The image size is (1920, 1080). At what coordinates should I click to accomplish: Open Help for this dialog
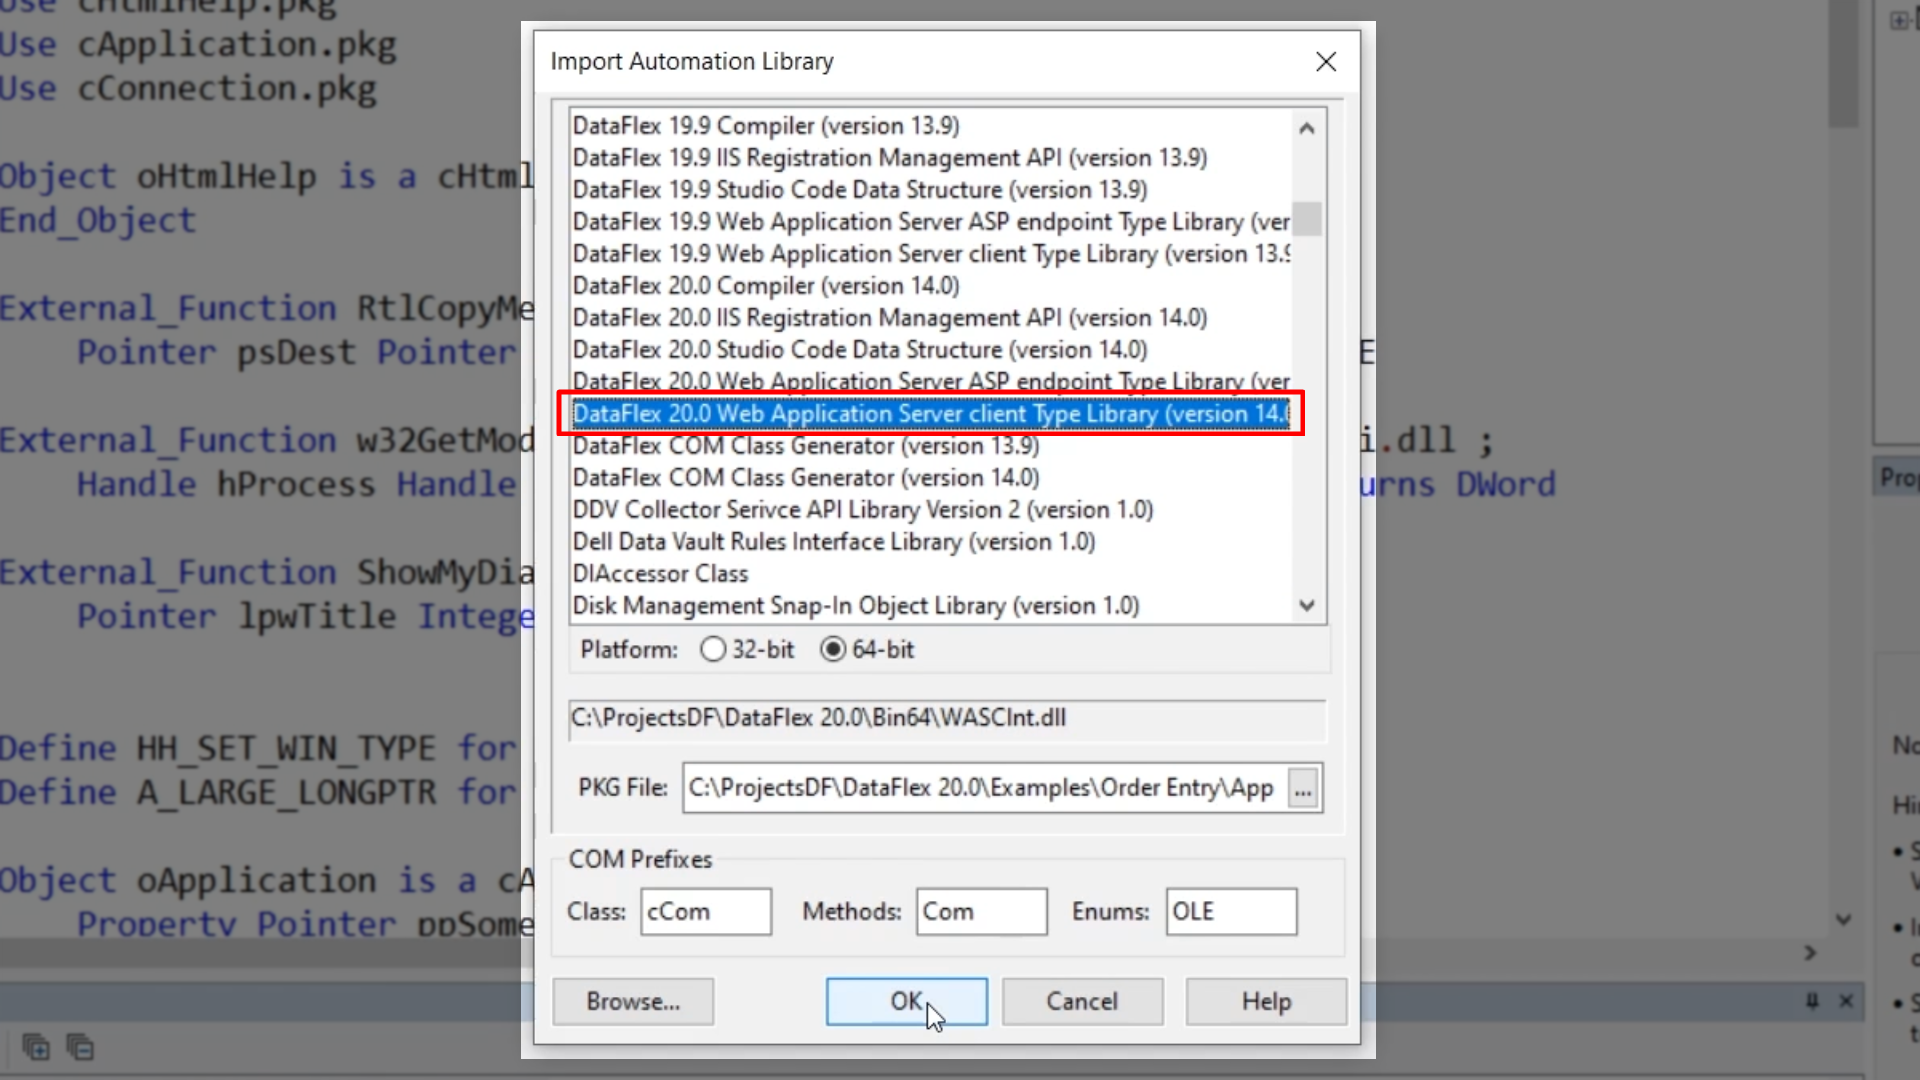tap(1266, 1001)
